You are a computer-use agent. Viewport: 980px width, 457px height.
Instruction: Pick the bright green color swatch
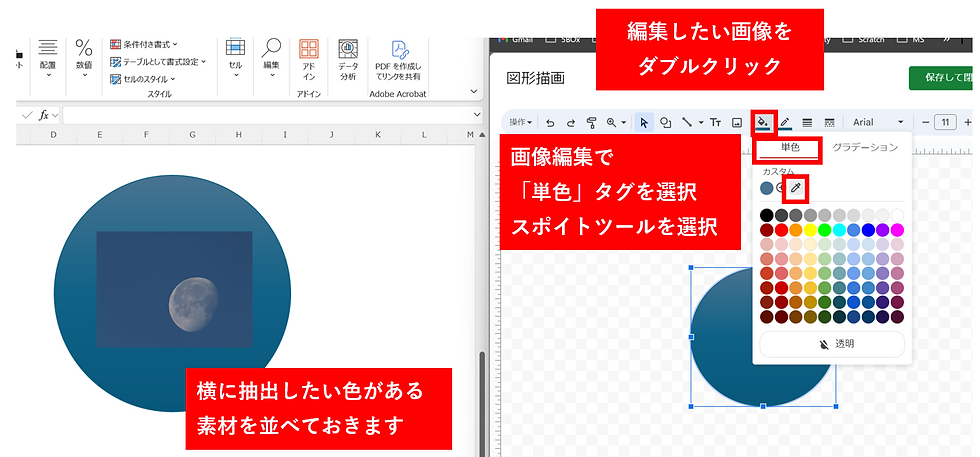coord(825,230)
